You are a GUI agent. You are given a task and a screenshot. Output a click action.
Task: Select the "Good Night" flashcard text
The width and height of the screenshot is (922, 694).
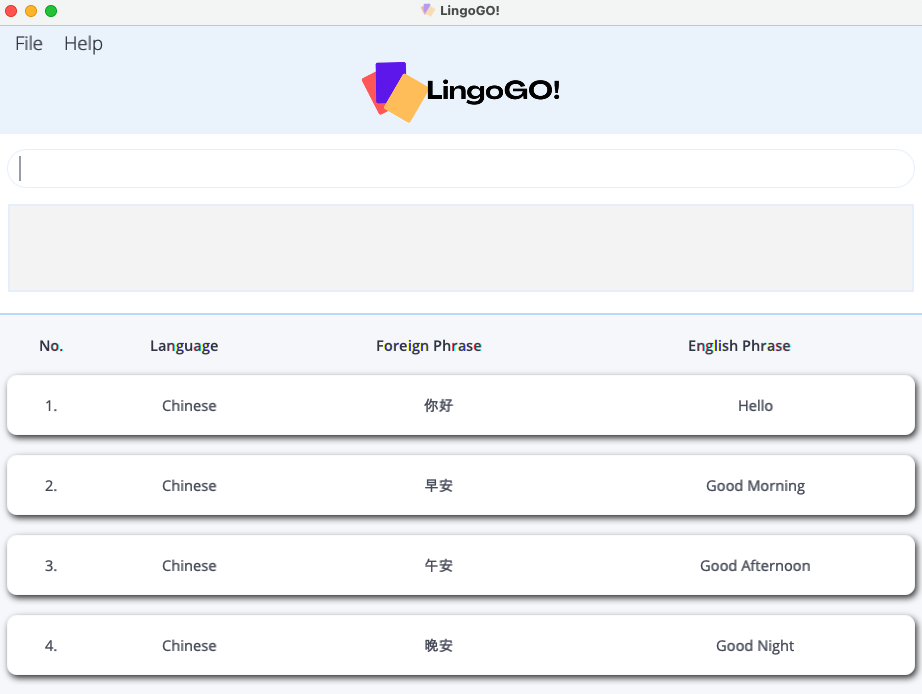755,646
